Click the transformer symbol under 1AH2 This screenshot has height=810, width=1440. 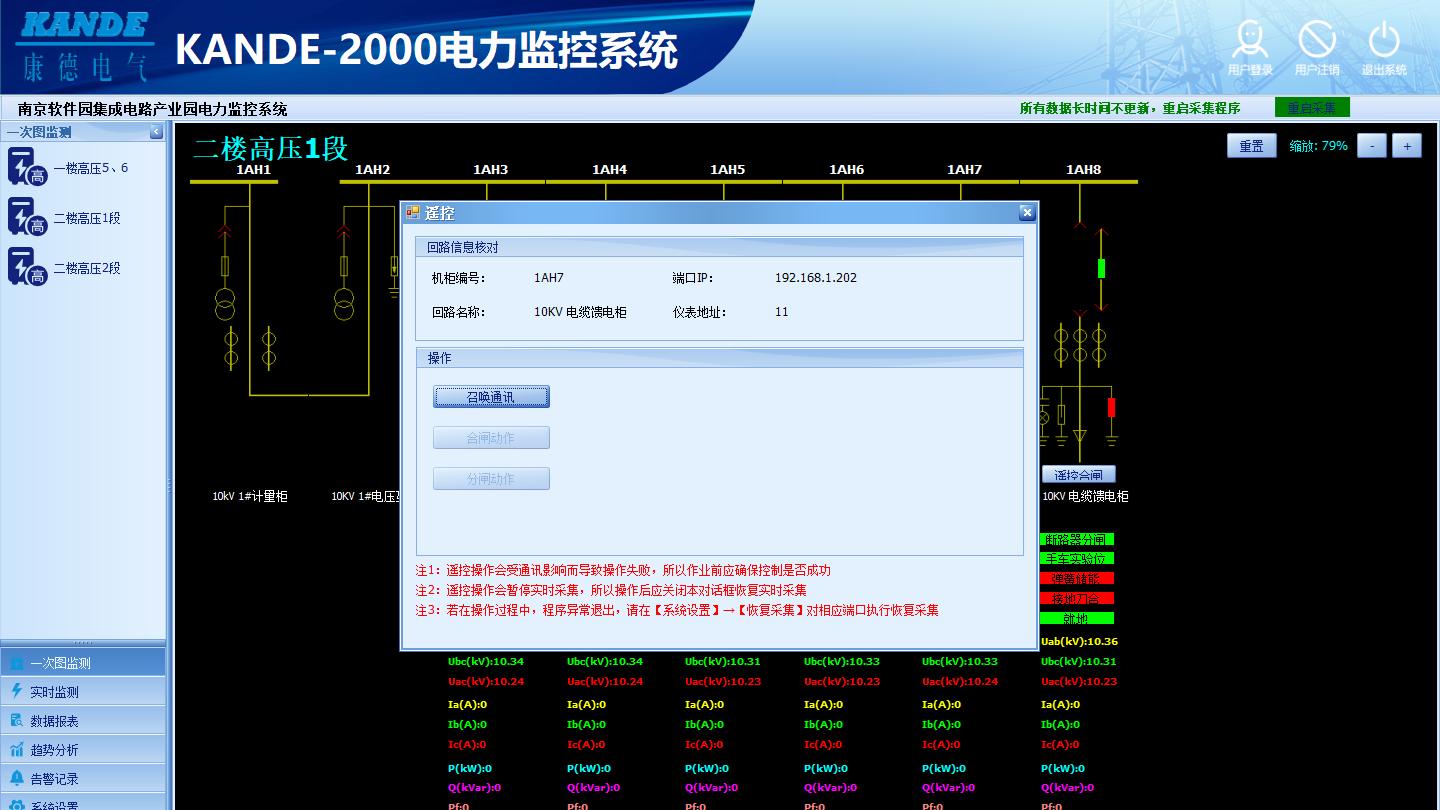[x=344, y=304]
